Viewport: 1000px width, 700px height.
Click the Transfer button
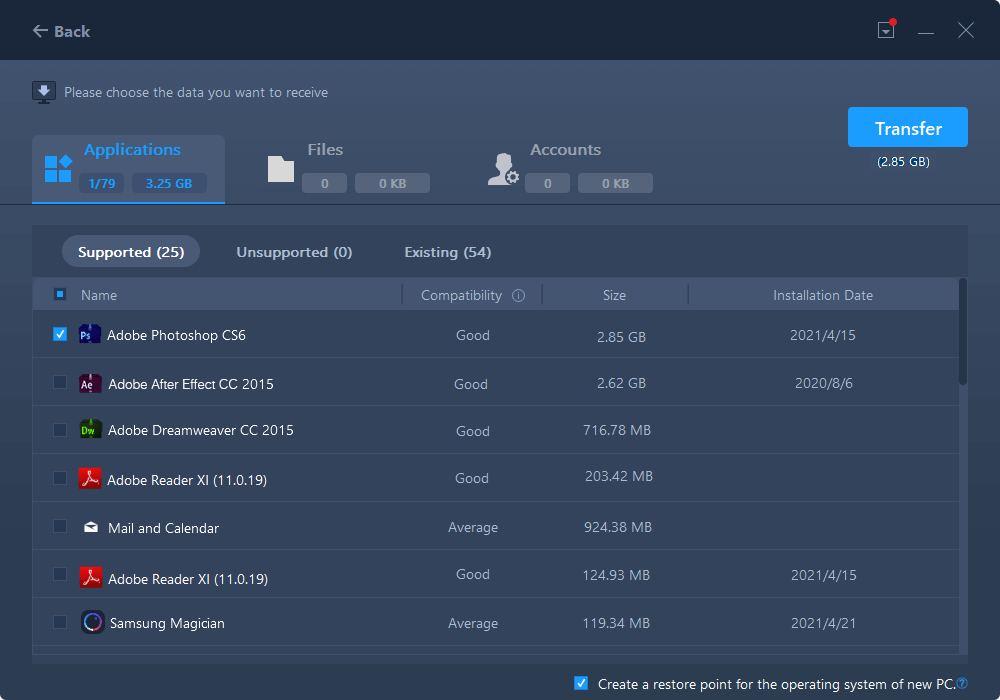907,127
